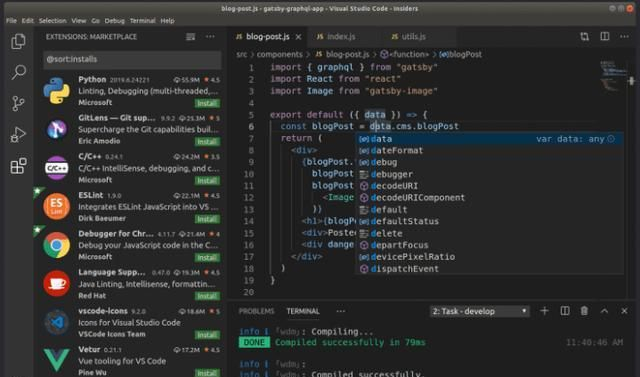Open the Debug menu

[114, 20]
